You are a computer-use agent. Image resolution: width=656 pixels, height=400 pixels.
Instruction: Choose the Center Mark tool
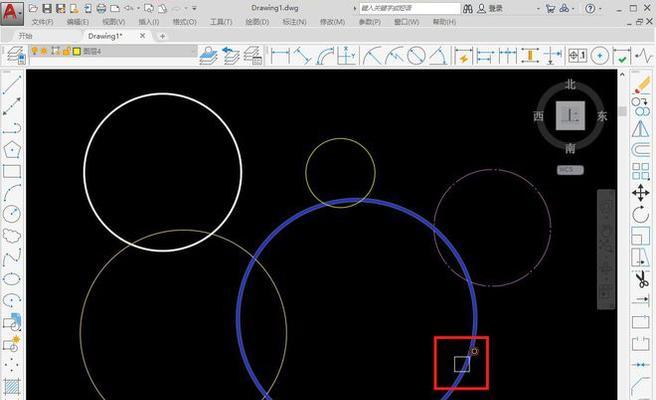click(600, 56)
